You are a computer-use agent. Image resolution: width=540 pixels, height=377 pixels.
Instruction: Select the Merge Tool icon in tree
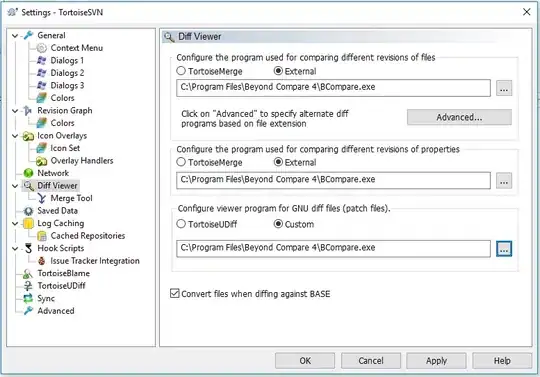[42, 198]
